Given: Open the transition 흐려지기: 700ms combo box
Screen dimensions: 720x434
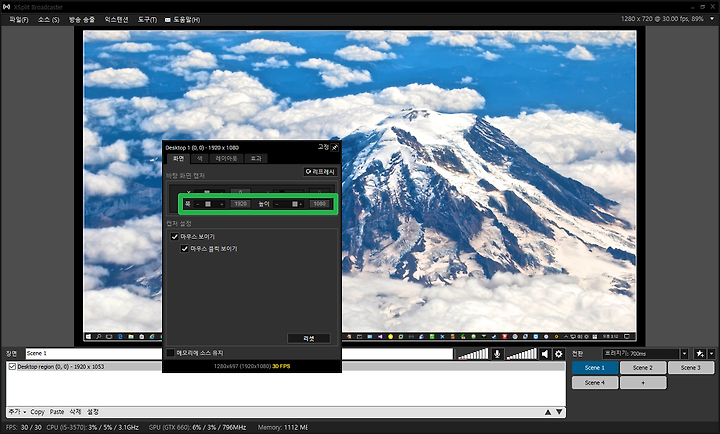Looking at the screenshot, I should (641, 354).
